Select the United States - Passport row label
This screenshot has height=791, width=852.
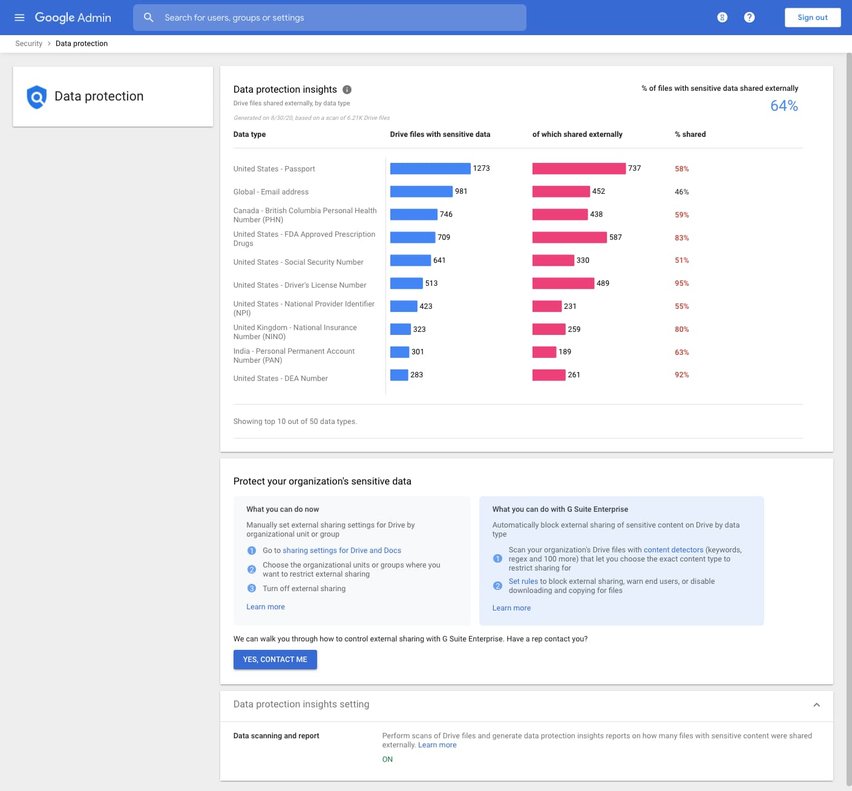pyautogui.click(x=274, y=169)
